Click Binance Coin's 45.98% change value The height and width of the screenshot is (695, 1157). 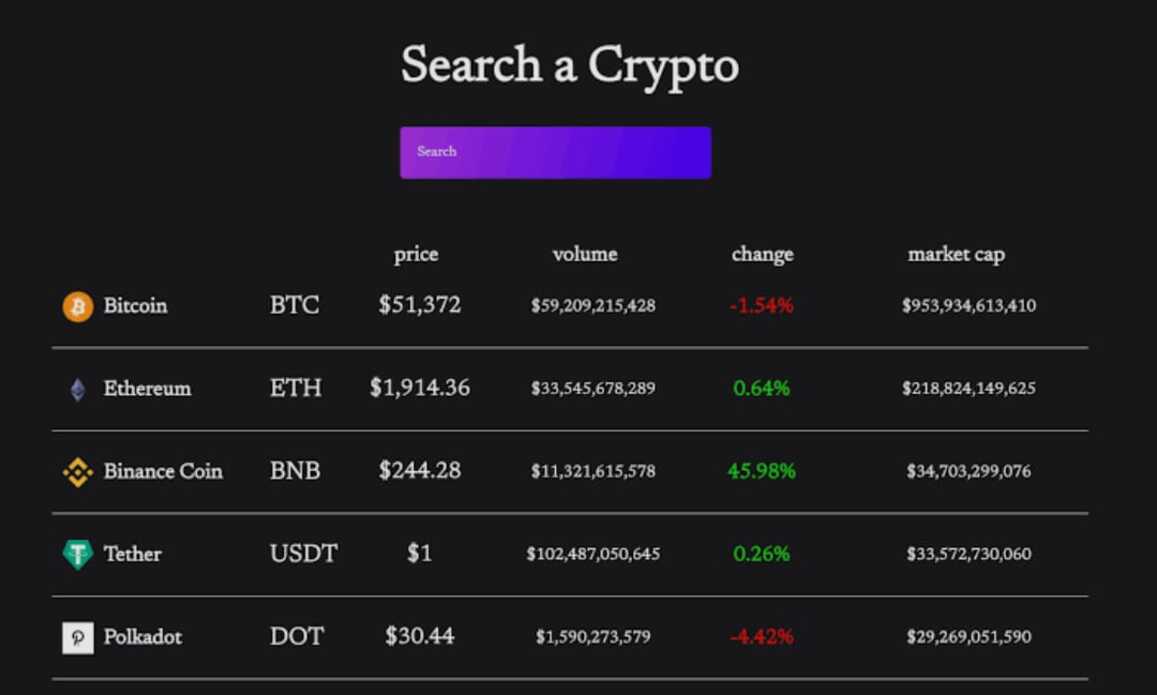(x=761, y=471)
